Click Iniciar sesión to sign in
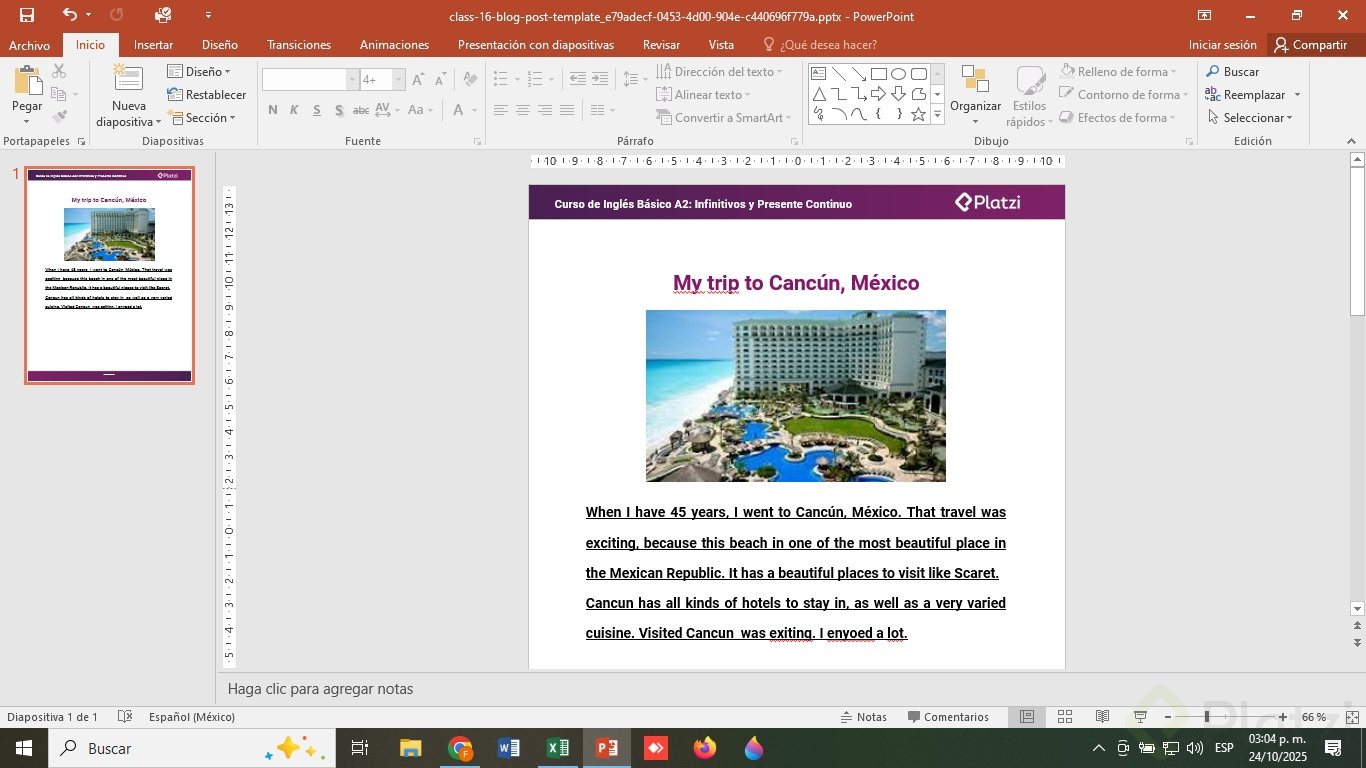Viewport: 1366px width, 768px height. [x=1222, y=45]
